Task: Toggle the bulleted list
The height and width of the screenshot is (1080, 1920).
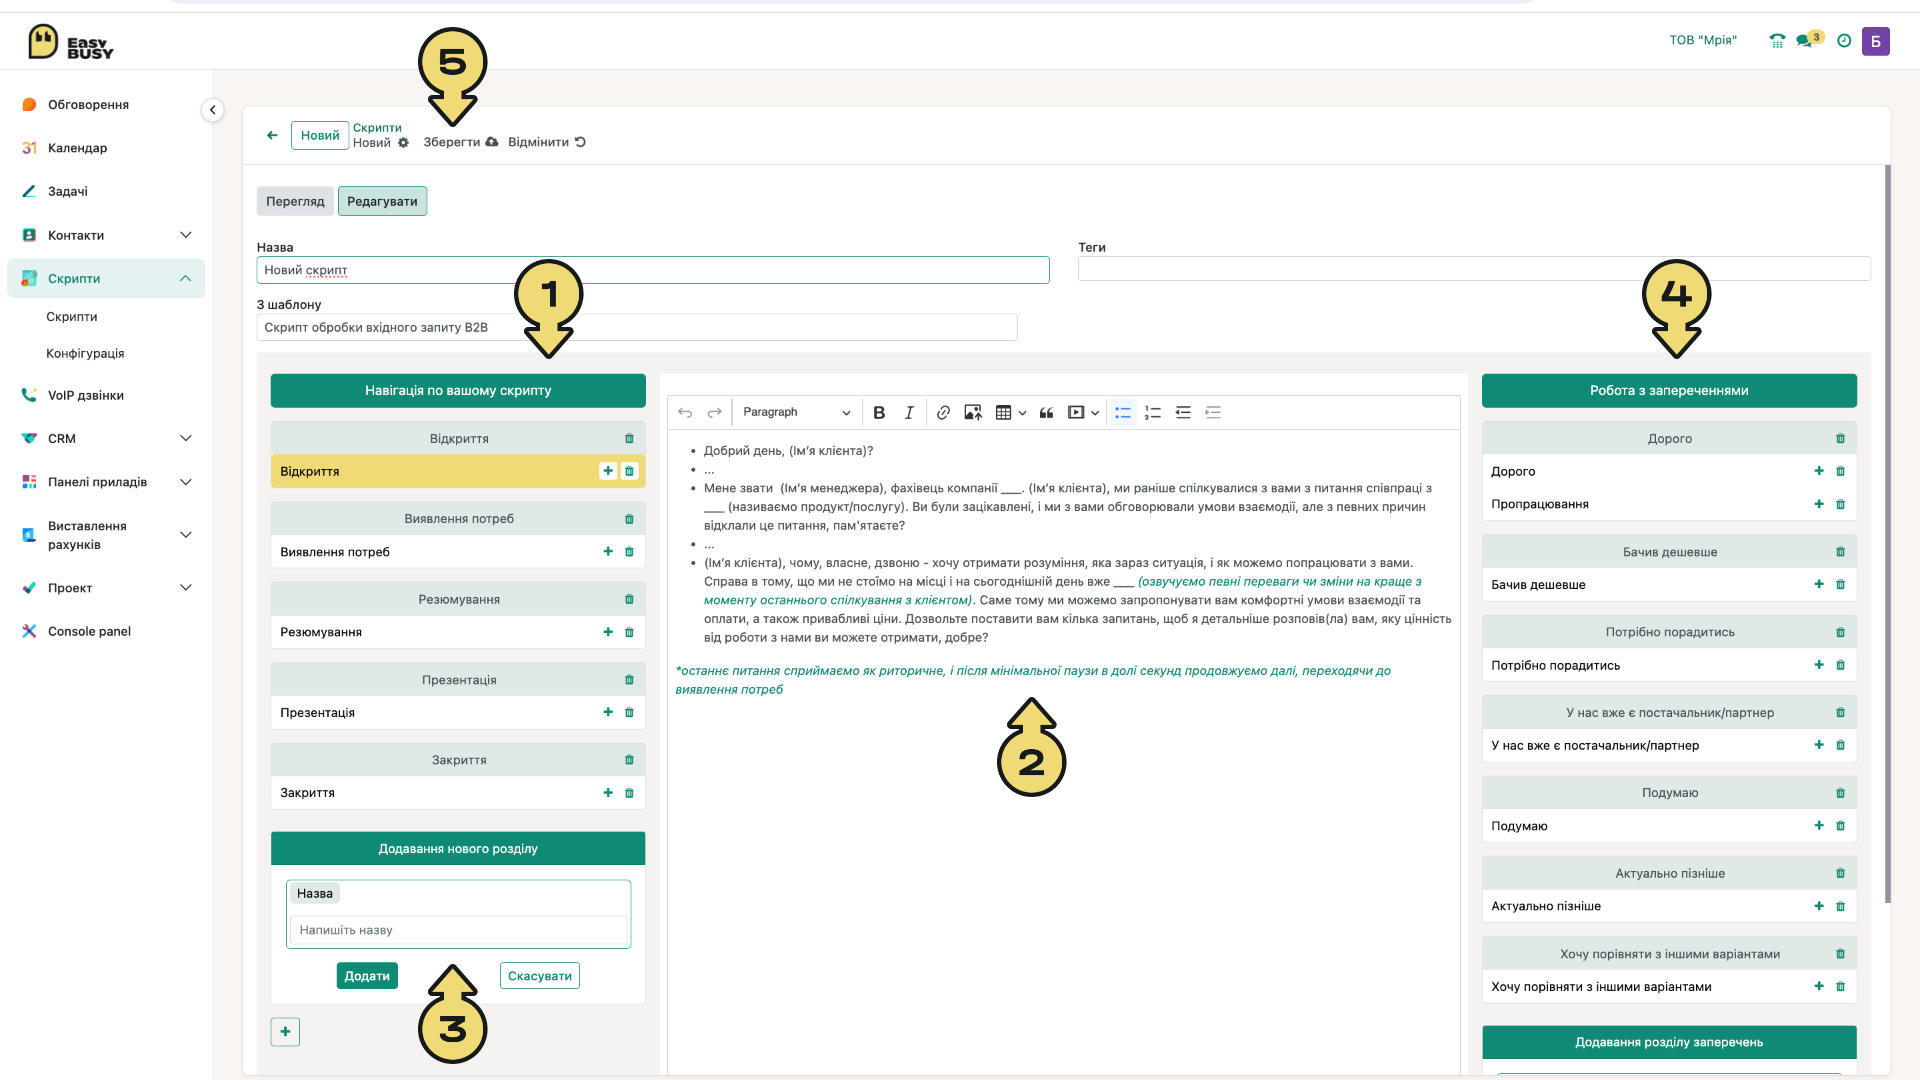Action: [1123, 412]
